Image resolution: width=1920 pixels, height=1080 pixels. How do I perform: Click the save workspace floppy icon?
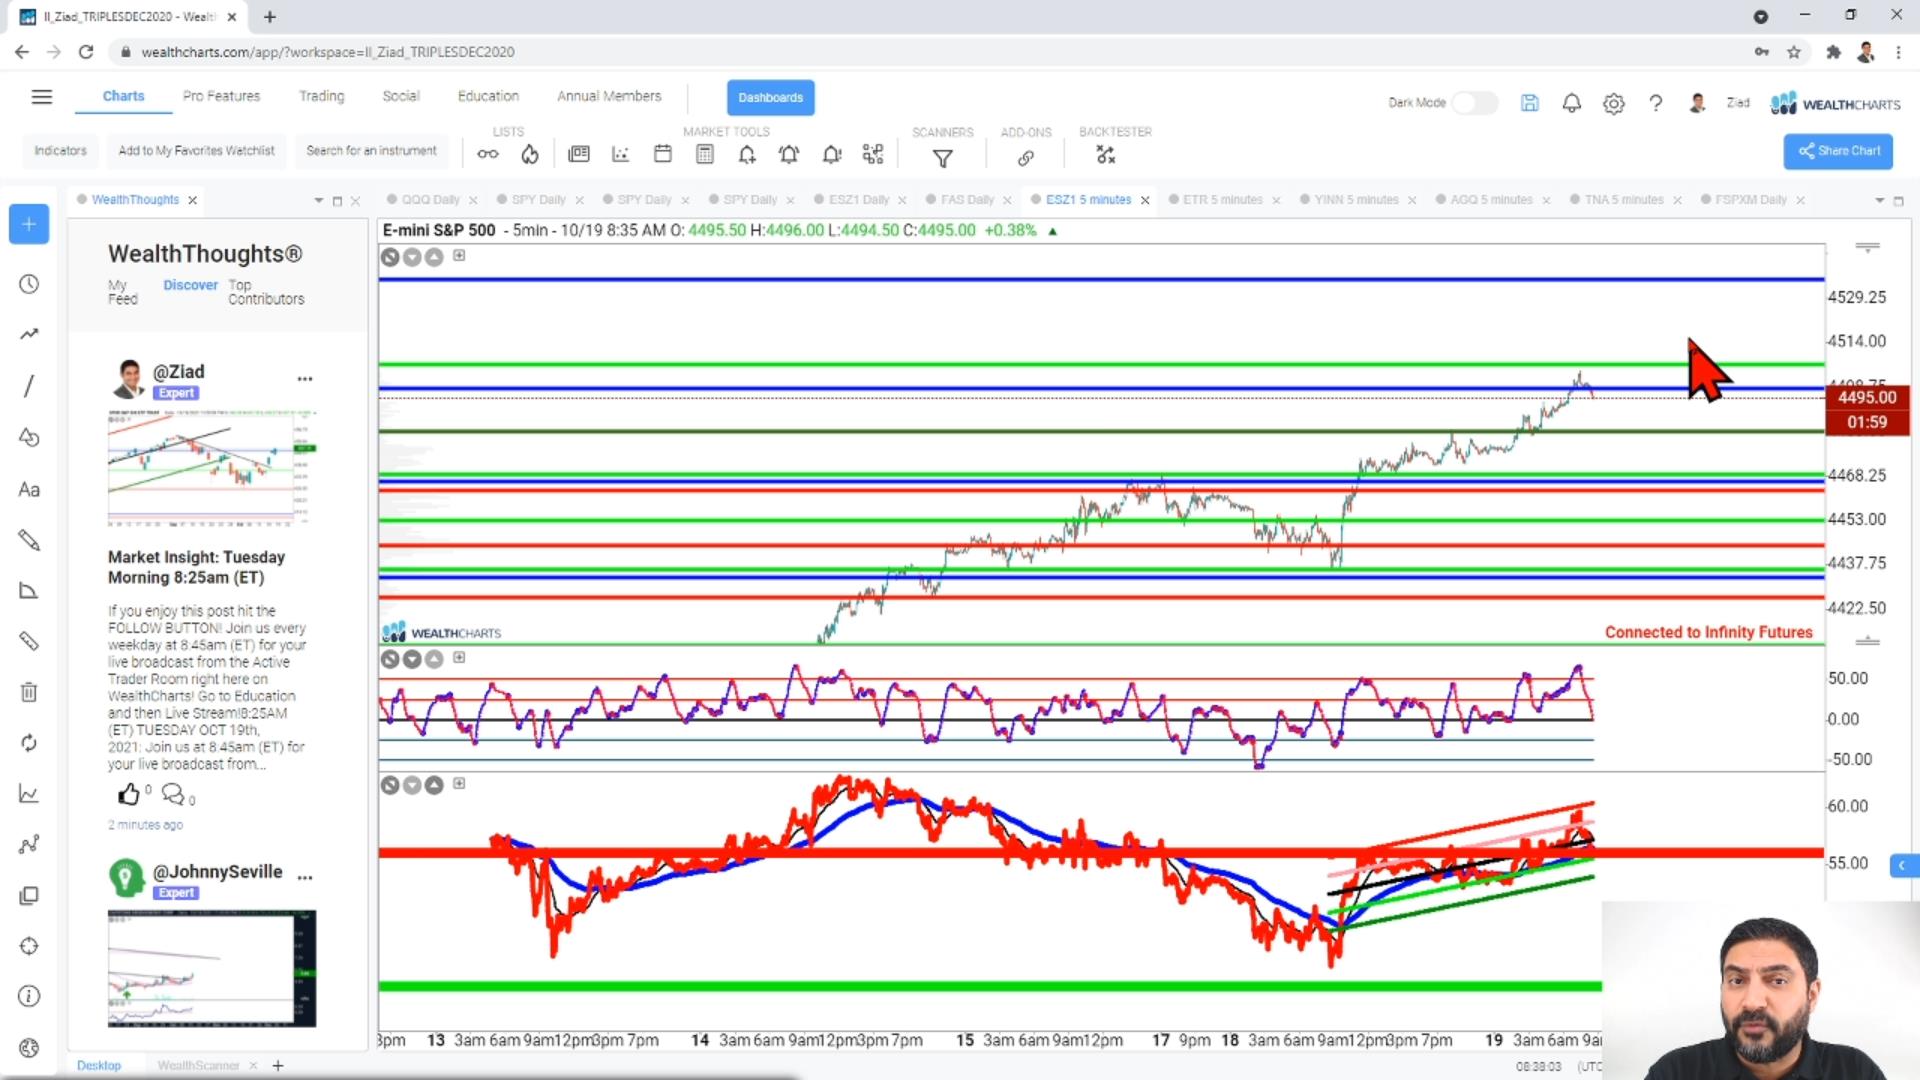tap(1529, 103)
